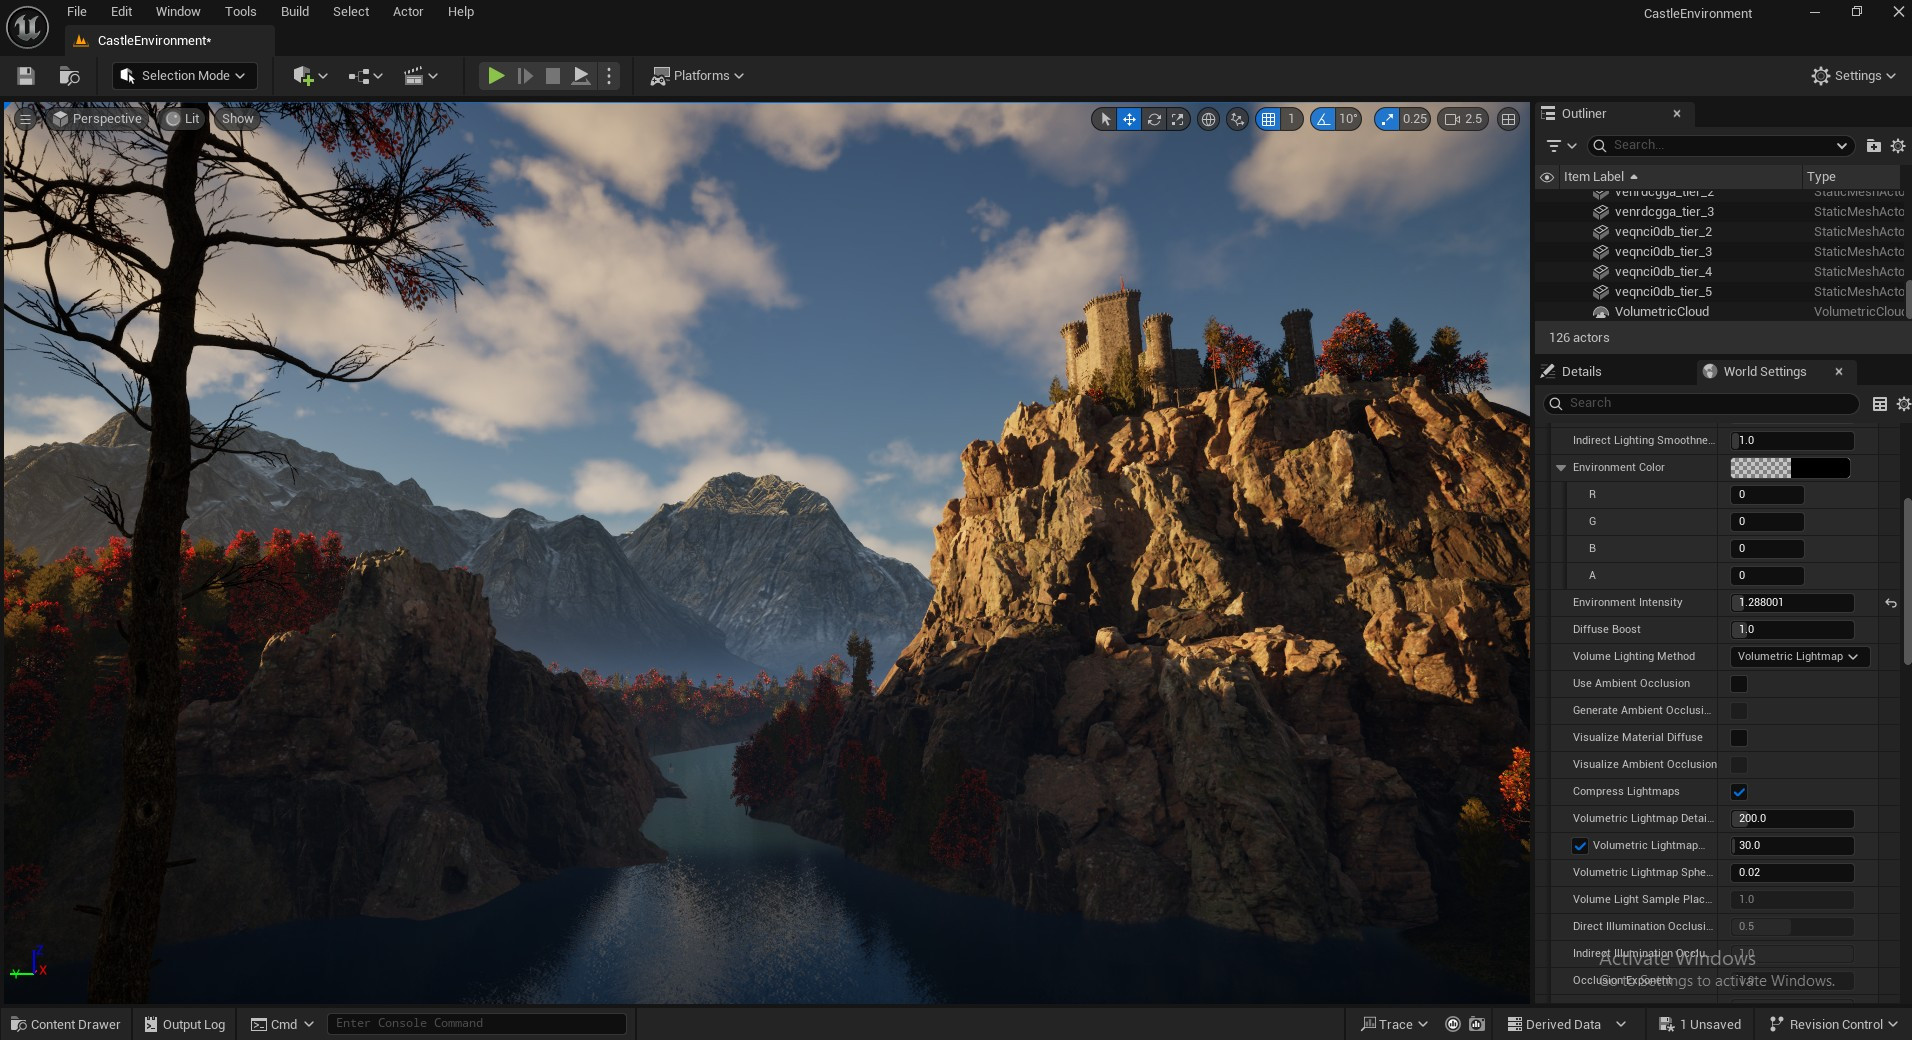Open the Blueprints dropdown icon
Image resolution: width=1912 pixels, height=1040 pixels.
365,76
